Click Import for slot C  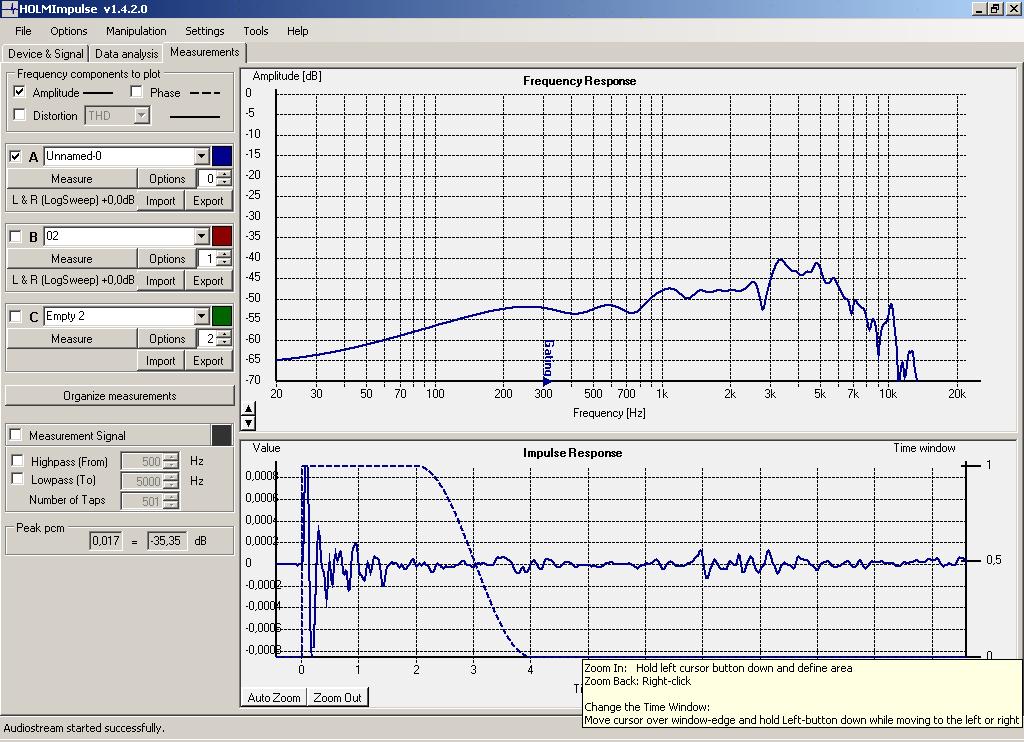click(161, 361)
